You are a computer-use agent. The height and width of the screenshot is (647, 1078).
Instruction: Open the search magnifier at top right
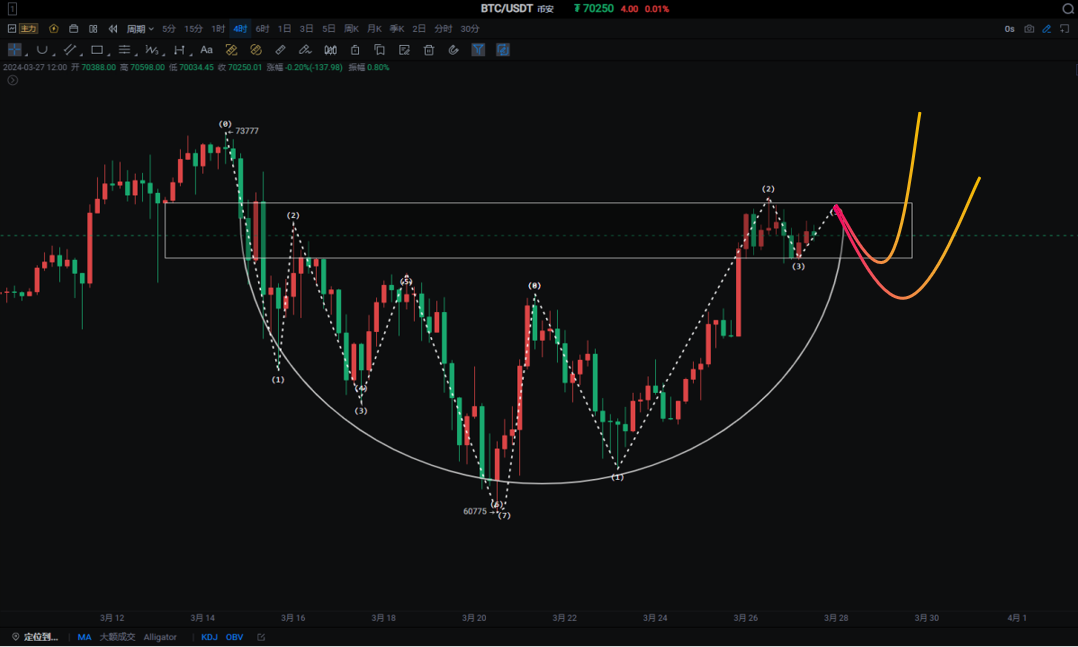point(1067,8)
